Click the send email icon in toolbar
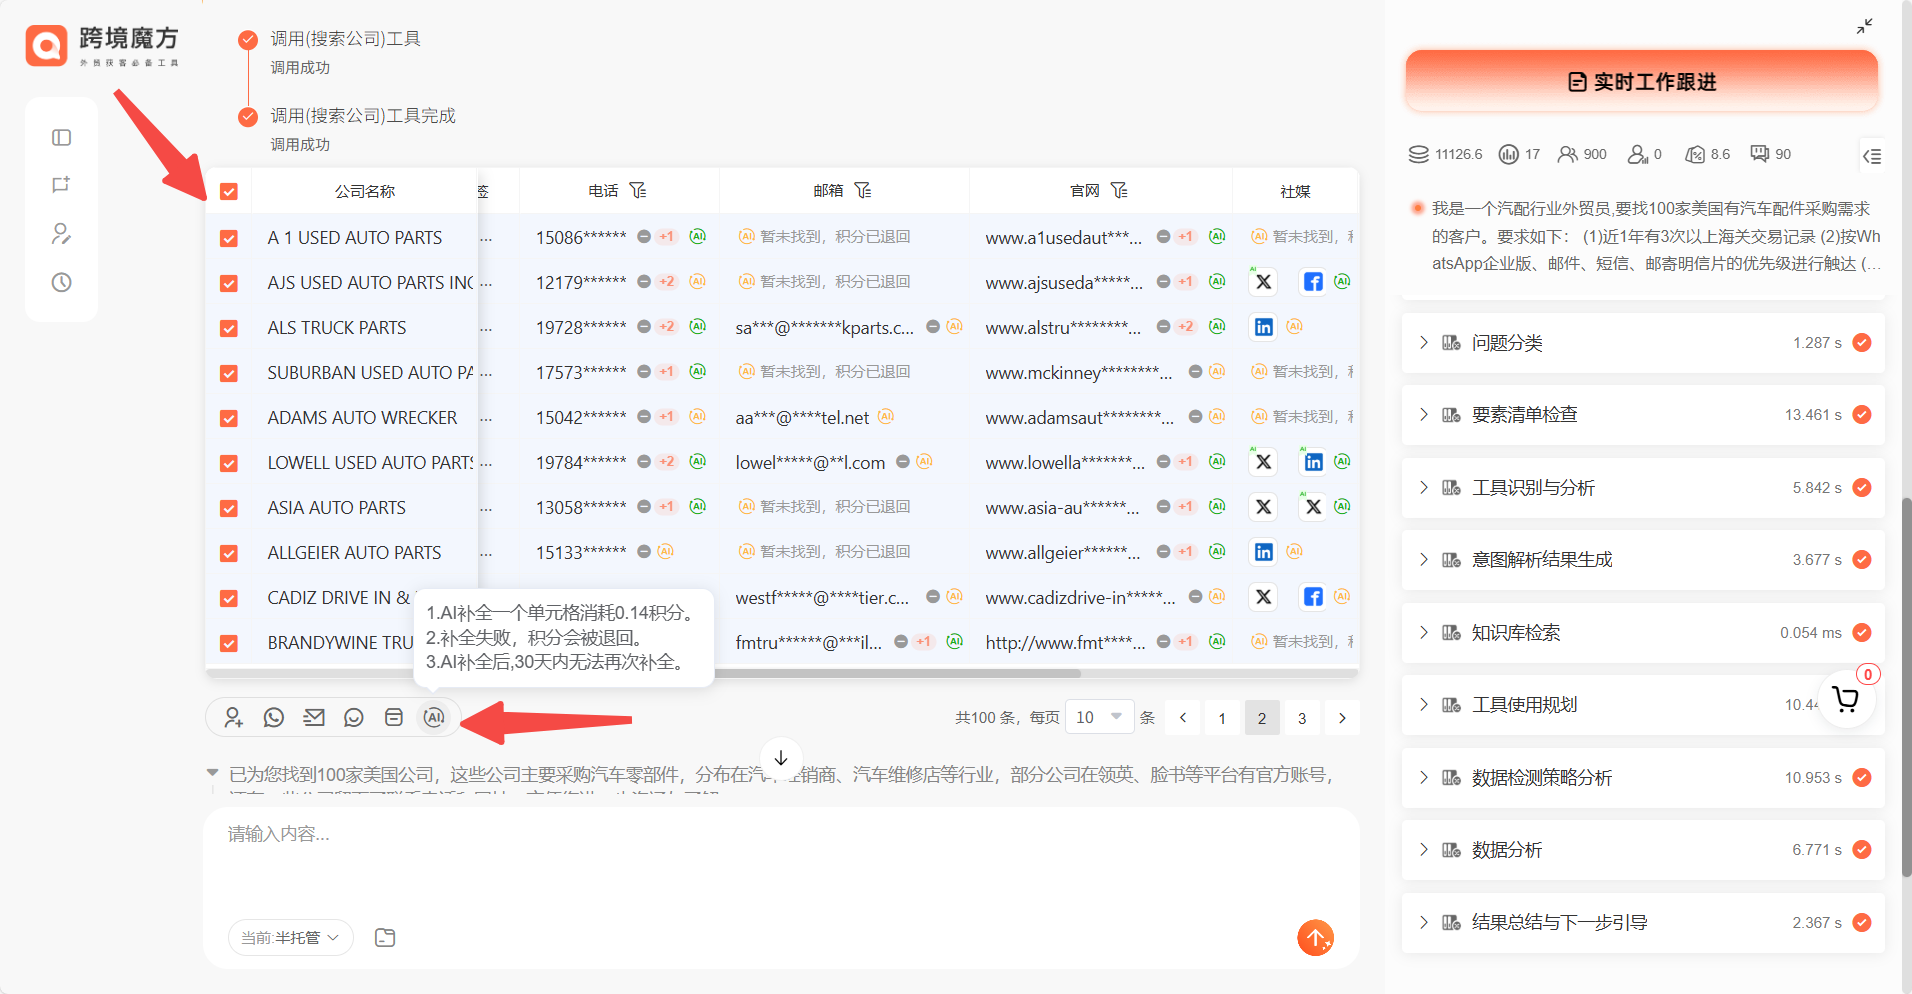 [x=314, y=717]
